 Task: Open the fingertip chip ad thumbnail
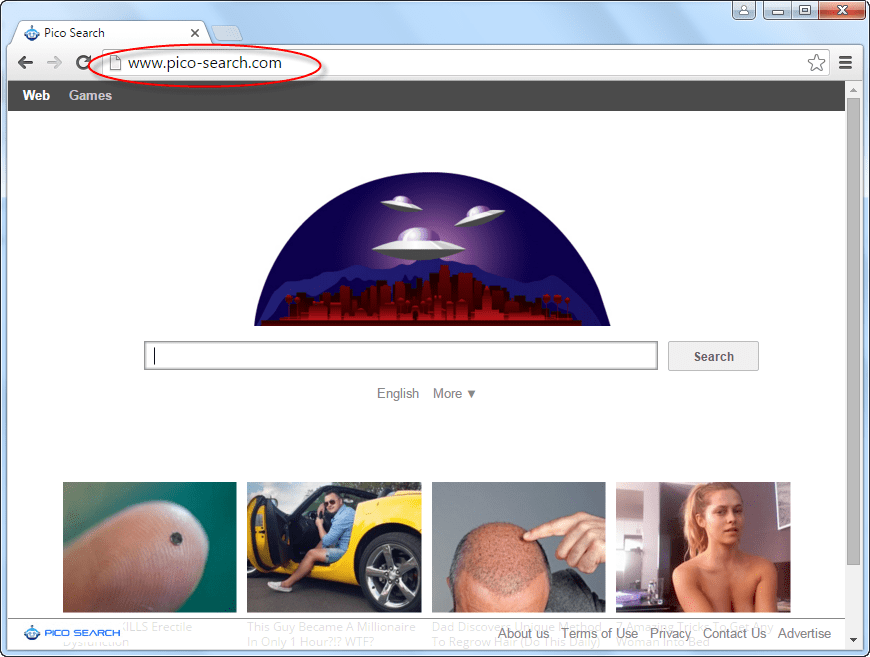150,547
